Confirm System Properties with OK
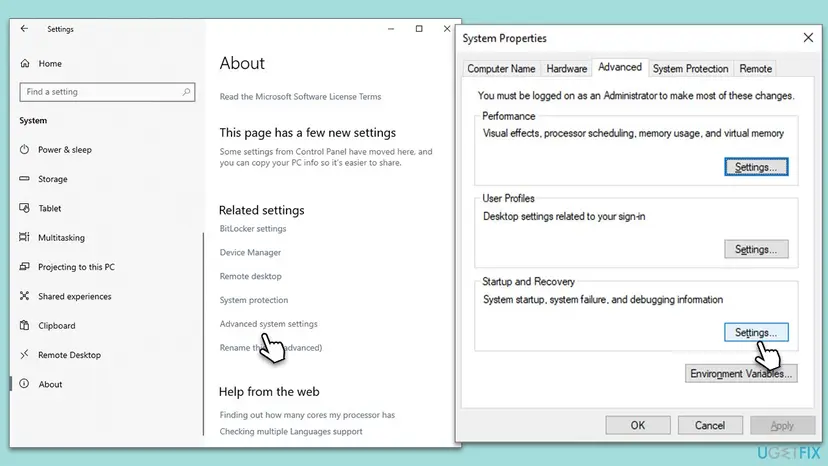Screen dimensions: 828x466 638,425
